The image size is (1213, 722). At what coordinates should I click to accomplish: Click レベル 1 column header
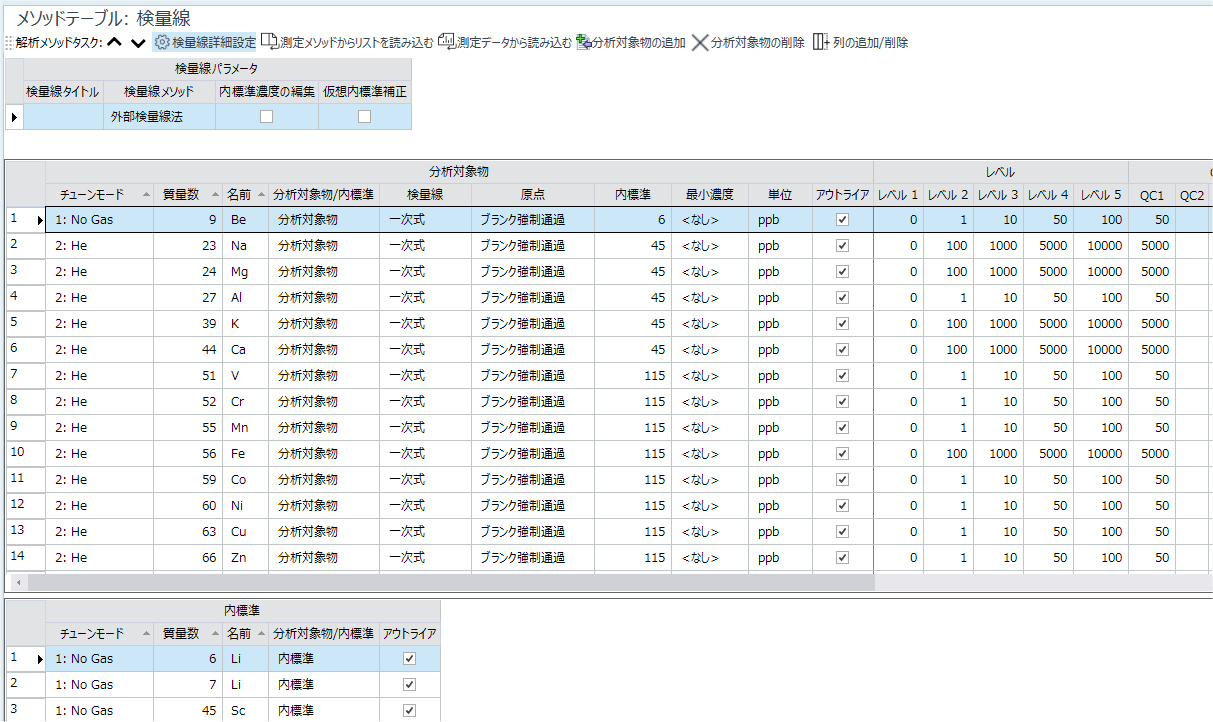pos(898,194)
